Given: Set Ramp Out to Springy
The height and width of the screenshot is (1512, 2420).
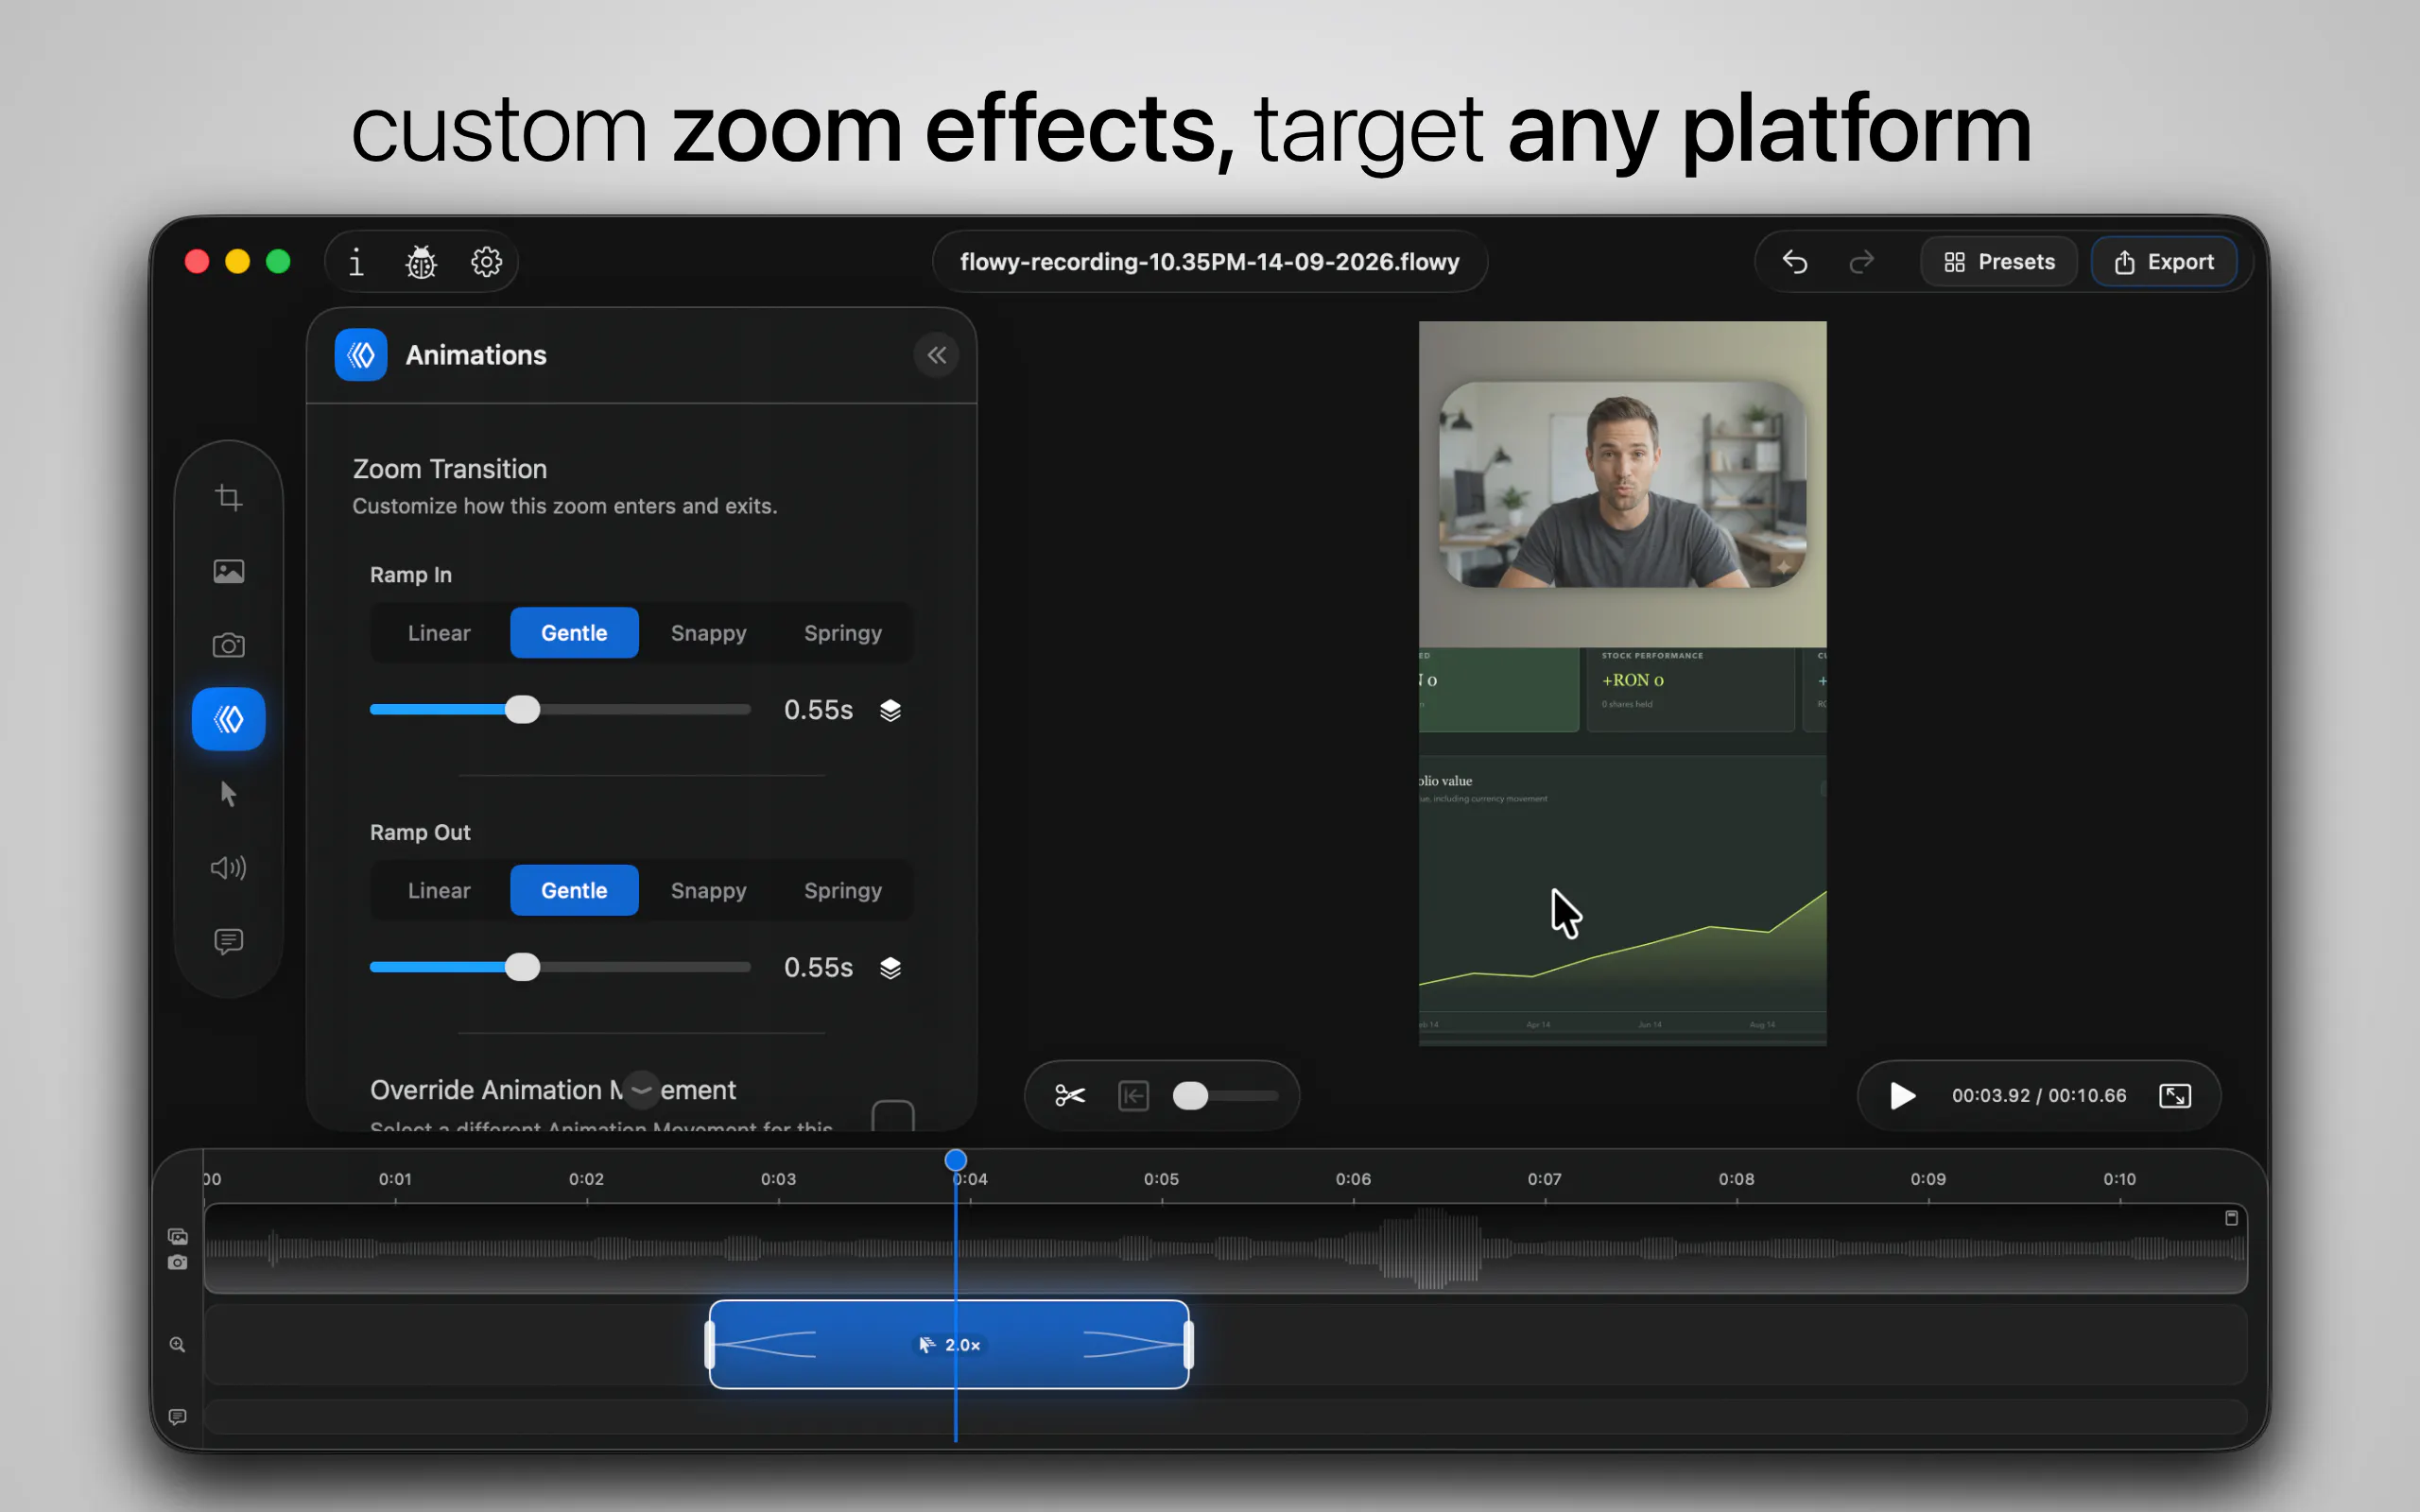Looking at the screenshot, I should pos(843,890).
